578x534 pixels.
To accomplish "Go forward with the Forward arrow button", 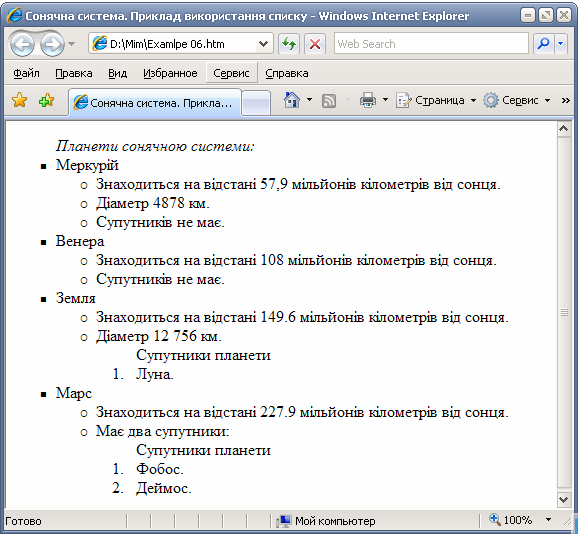I will [x=52, y=44].
